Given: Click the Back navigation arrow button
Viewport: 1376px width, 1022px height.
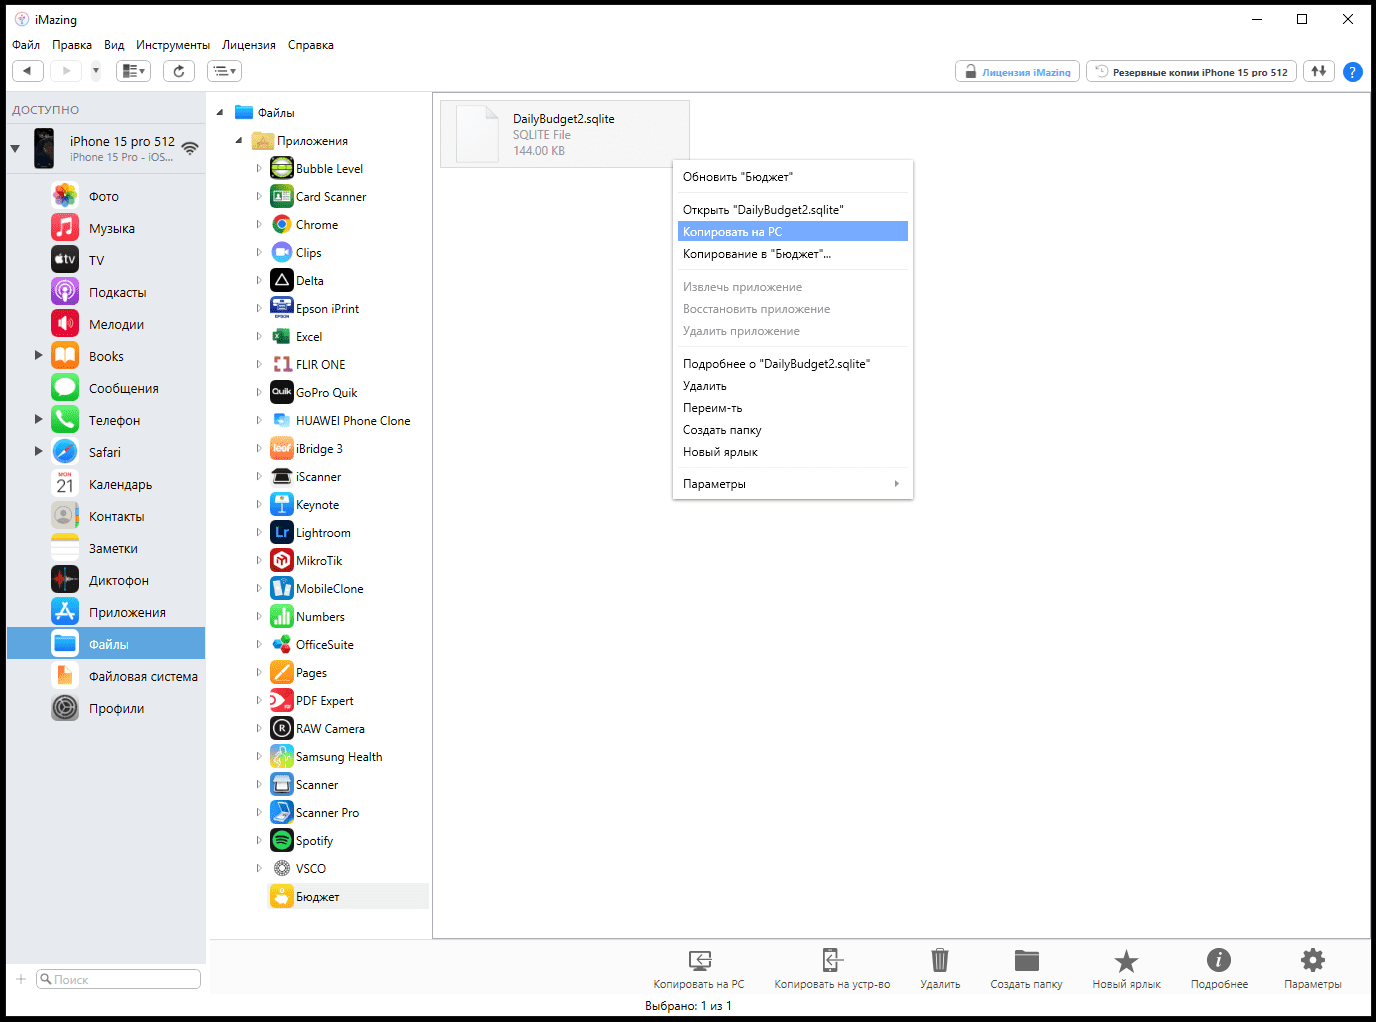Looking at the screenshot, I should click(28, 71).
